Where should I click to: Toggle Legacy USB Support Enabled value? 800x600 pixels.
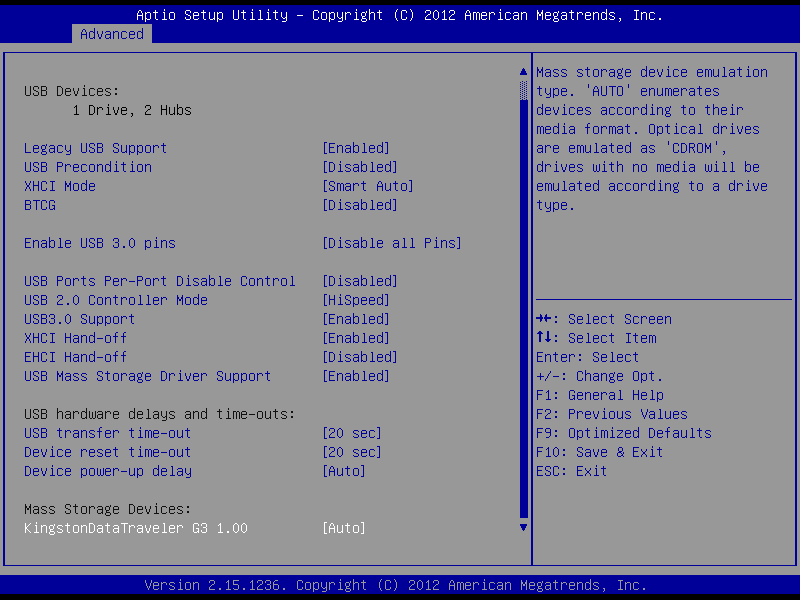355,148
